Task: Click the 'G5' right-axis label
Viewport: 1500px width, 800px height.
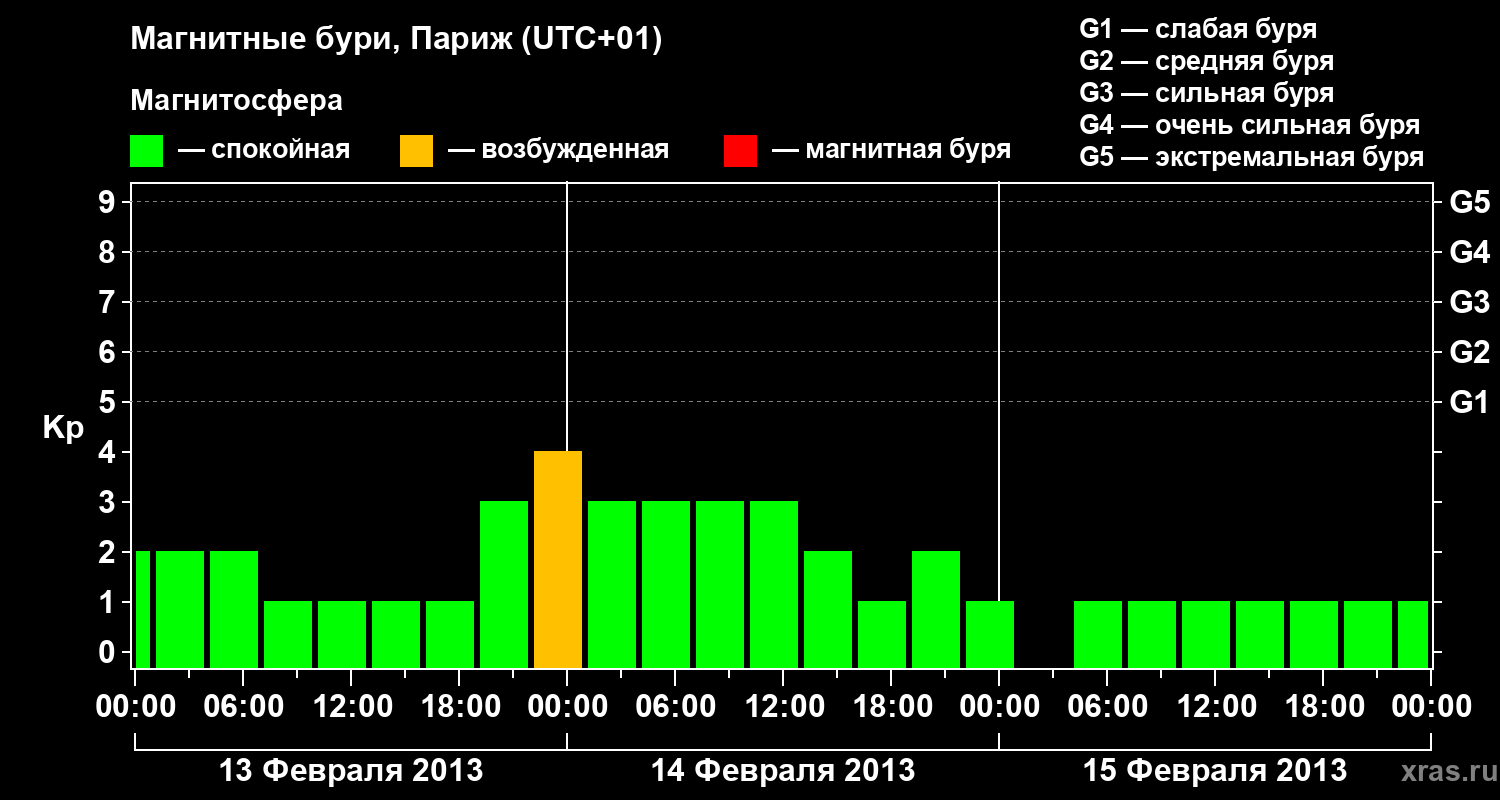Action: point(1469,203)
